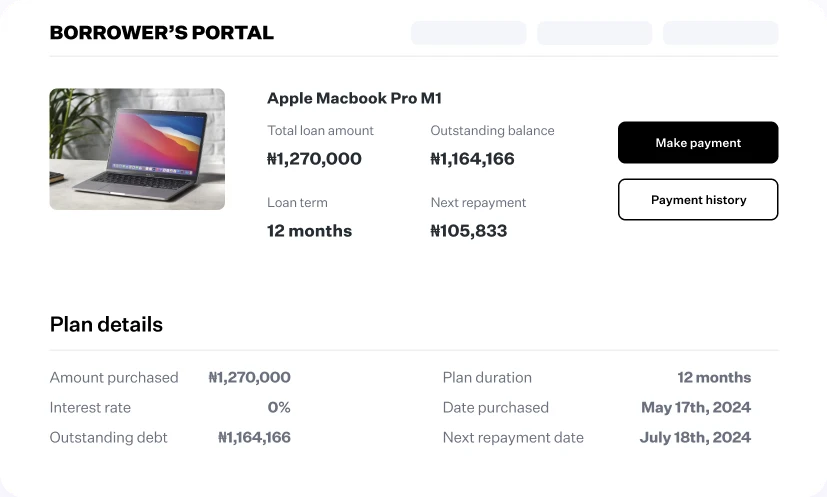Screen dimensions: 827x497
Task: Open the Payment history
Action: click(x=698, y=199)
